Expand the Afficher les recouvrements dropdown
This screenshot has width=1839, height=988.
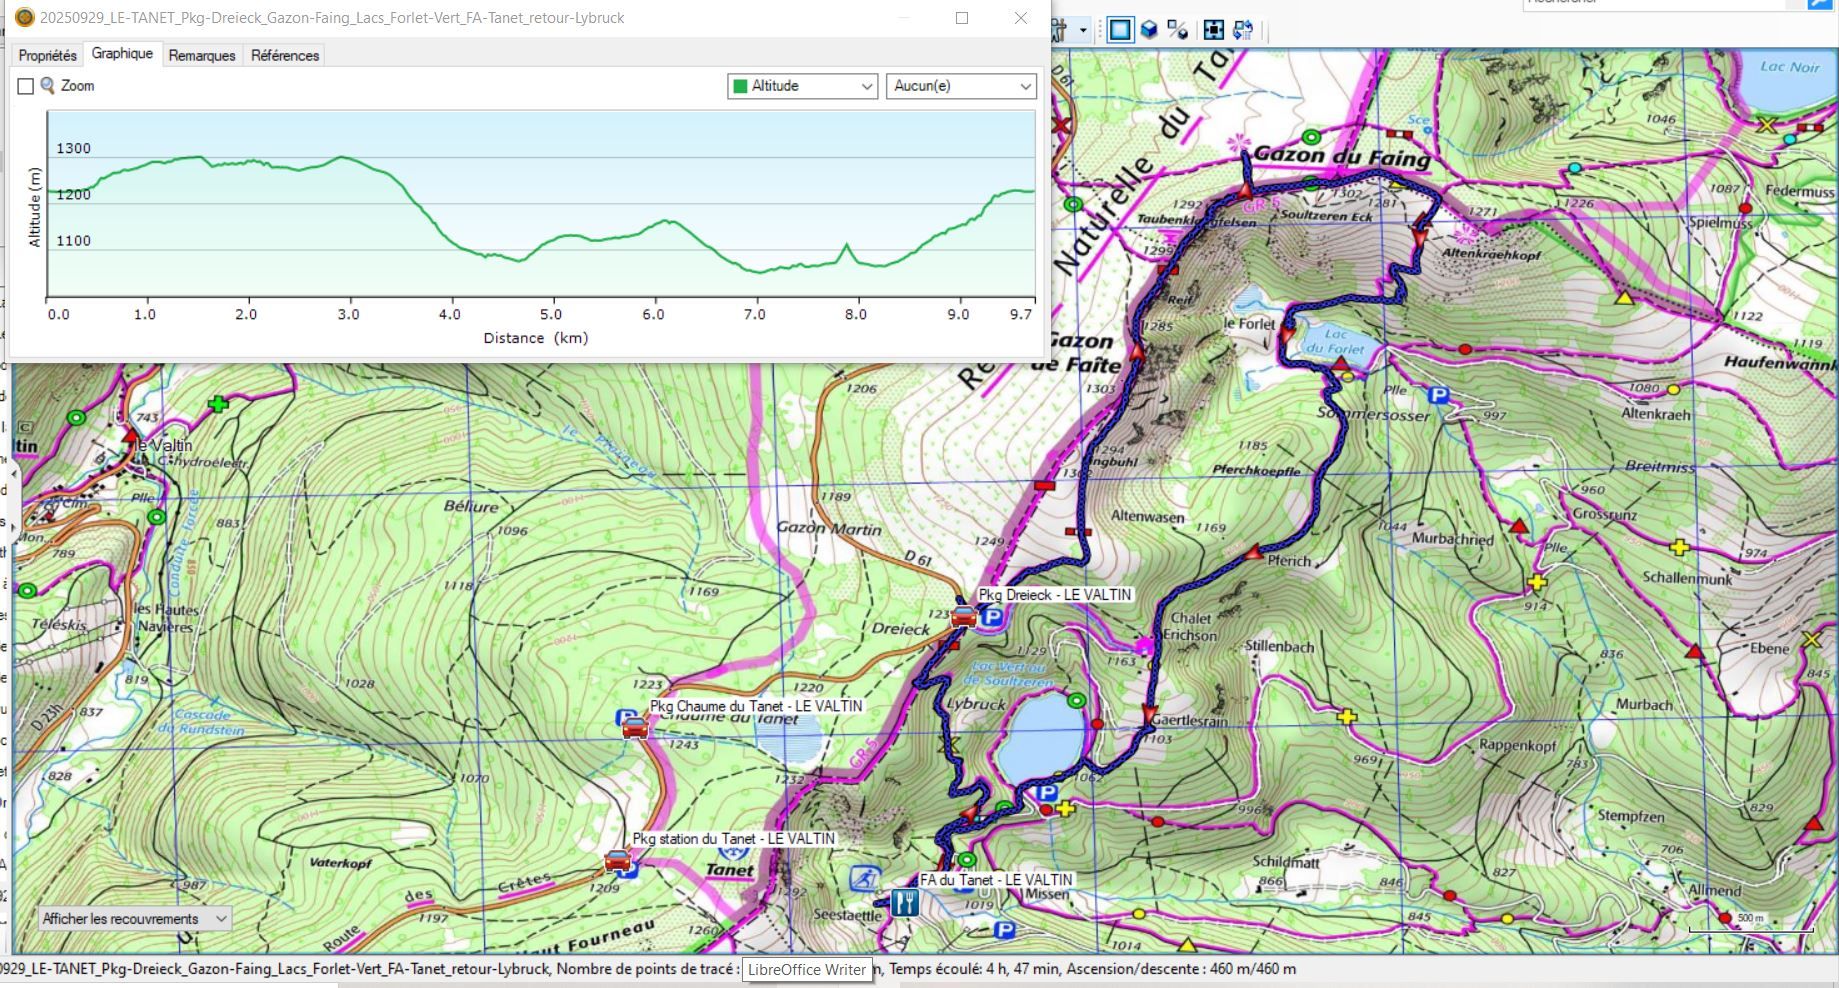click(134, 919)
